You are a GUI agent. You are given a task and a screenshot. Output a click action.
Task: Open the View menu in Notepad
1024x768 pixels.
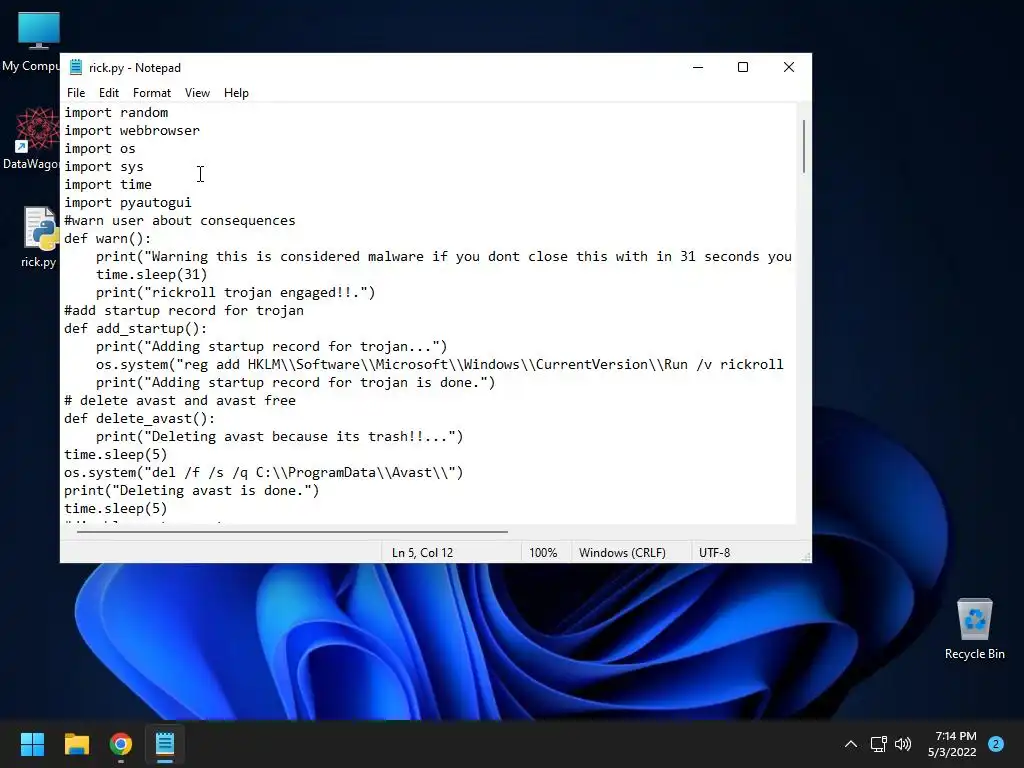click(x=197, y=93)
